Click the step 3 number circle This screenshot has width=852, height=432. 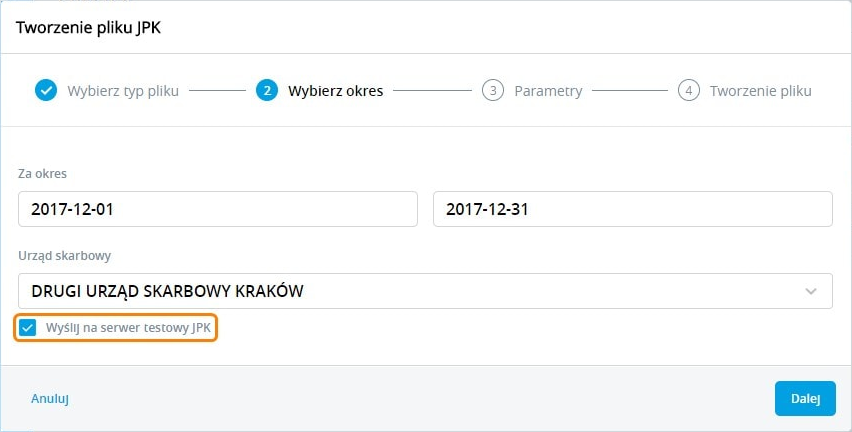(x=492, y=91)
